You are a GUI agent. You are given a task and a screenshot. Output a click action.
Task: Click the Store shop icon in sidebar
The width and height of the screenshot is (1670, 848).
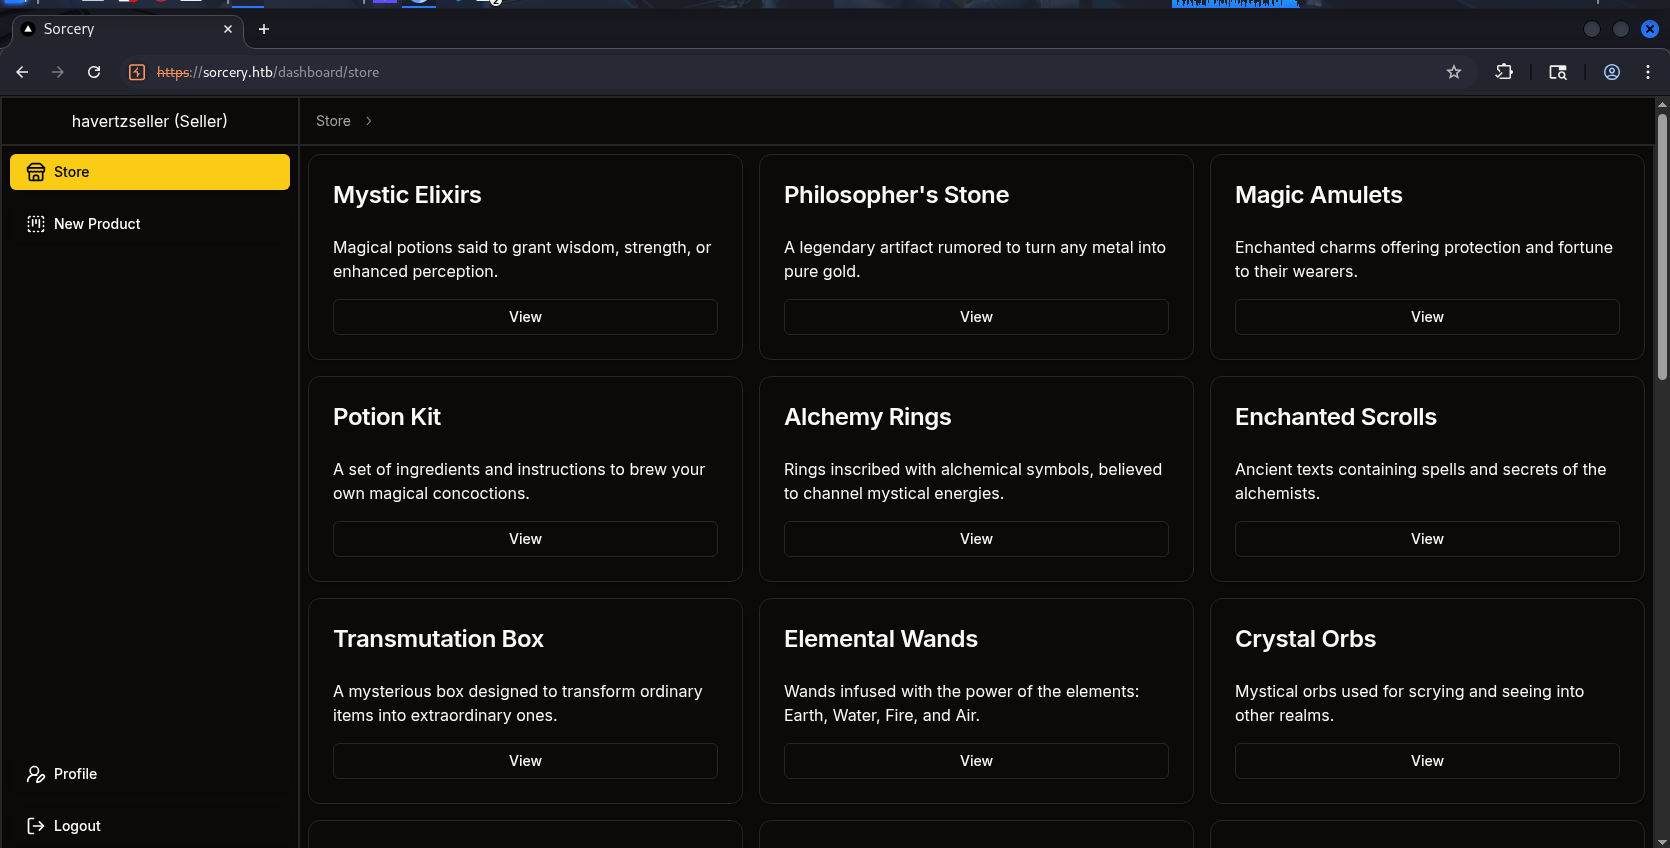point(36,172)
